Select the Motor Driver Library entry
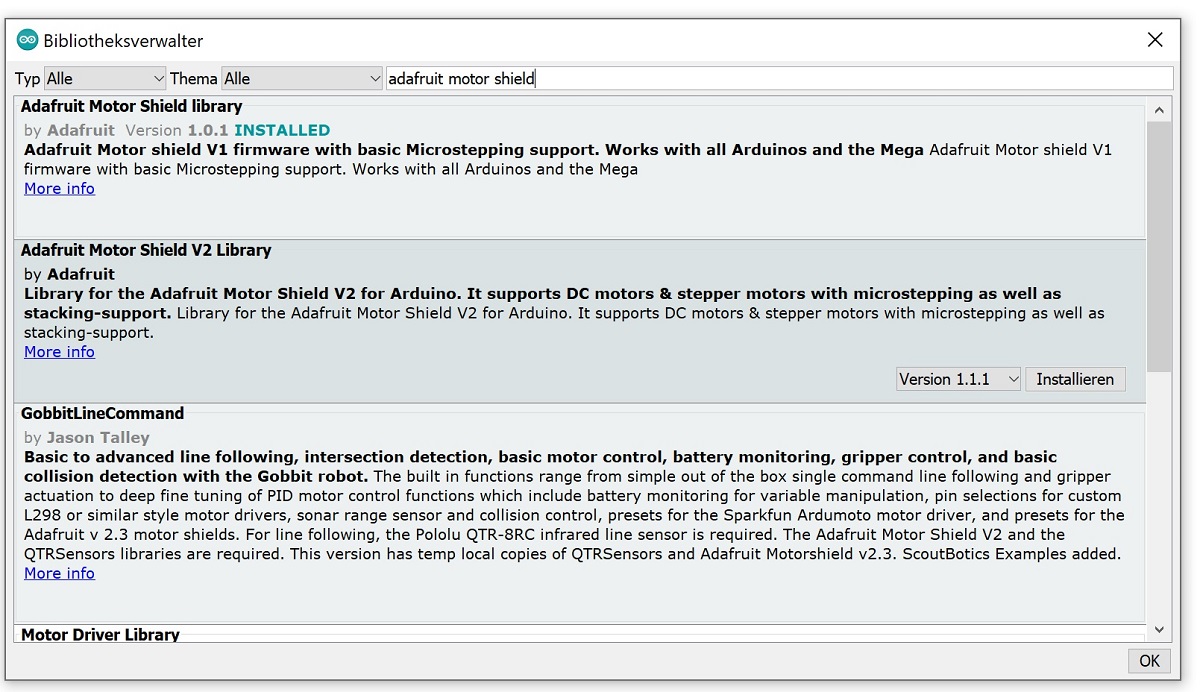Viewport: 1200px width, 692px height. click(x=100, y=634)
